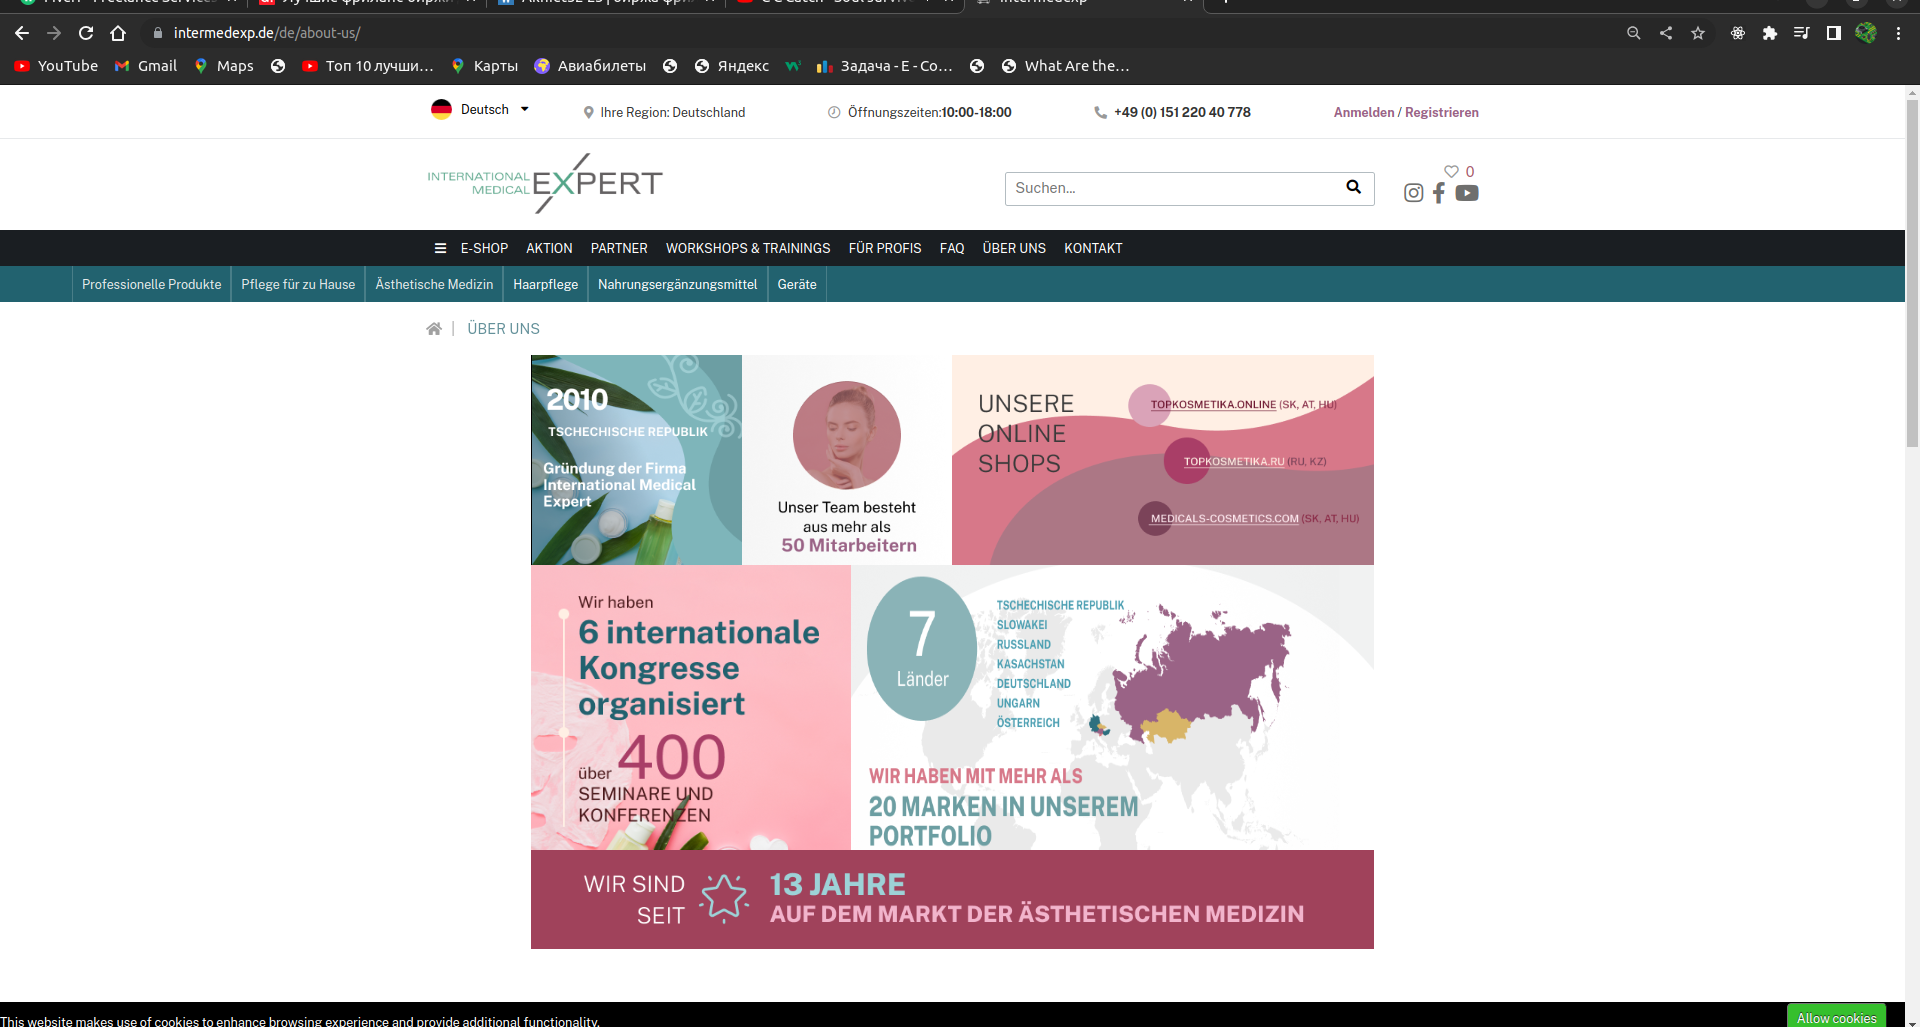Select the Haarpflege category tab

click(x=545, y=285)
